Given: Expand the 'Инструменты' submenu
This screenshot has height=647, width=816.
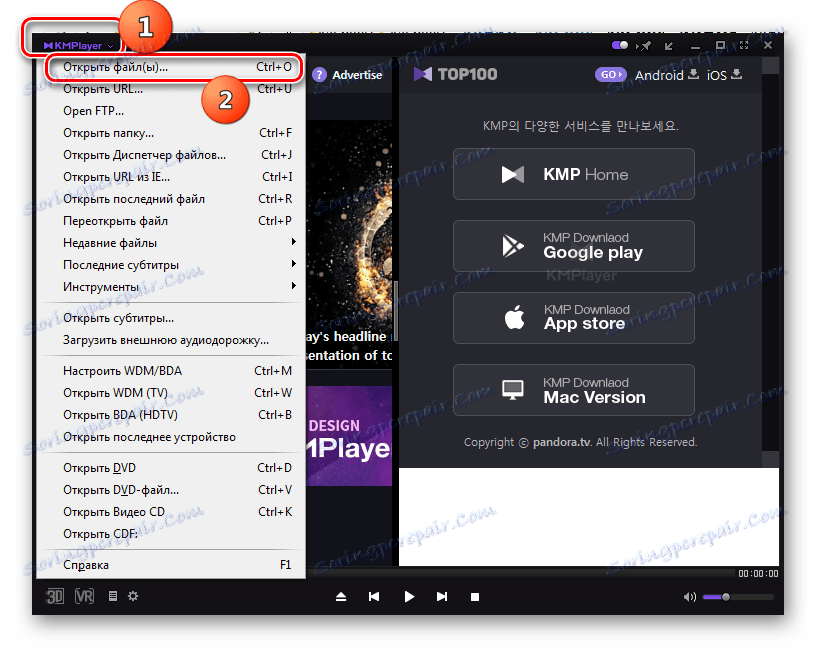Looking at the screenshot, I should coord(171,286).
